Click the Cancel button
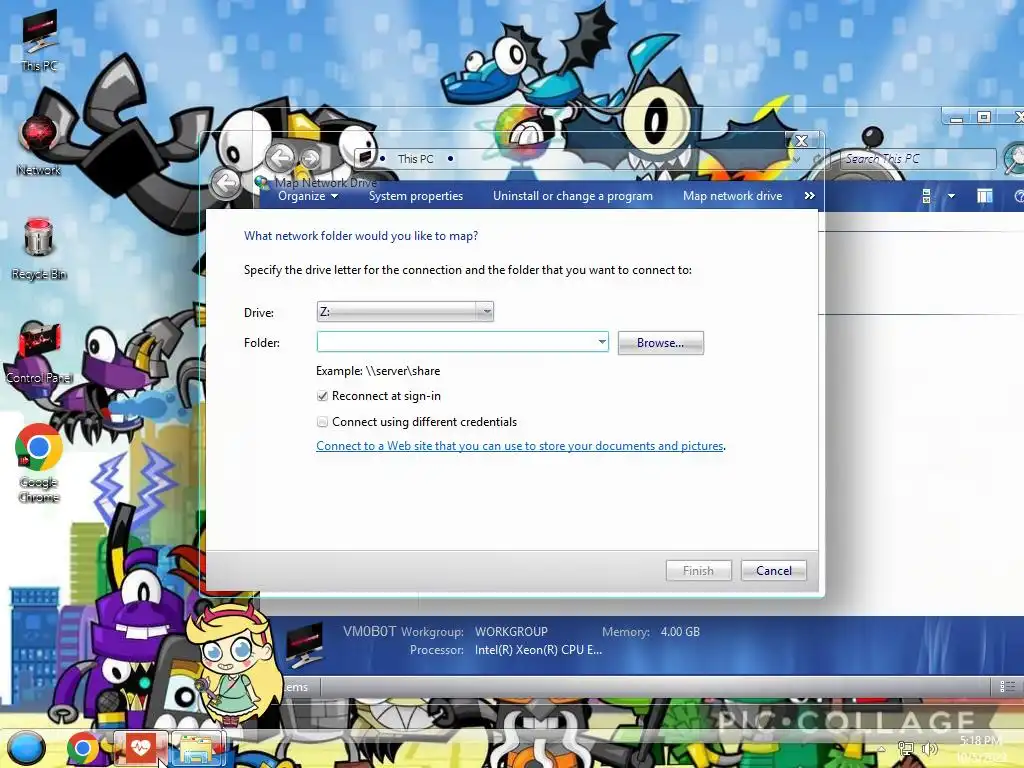This screenshot has width=1024, height=768. click(x=773, y=571)
